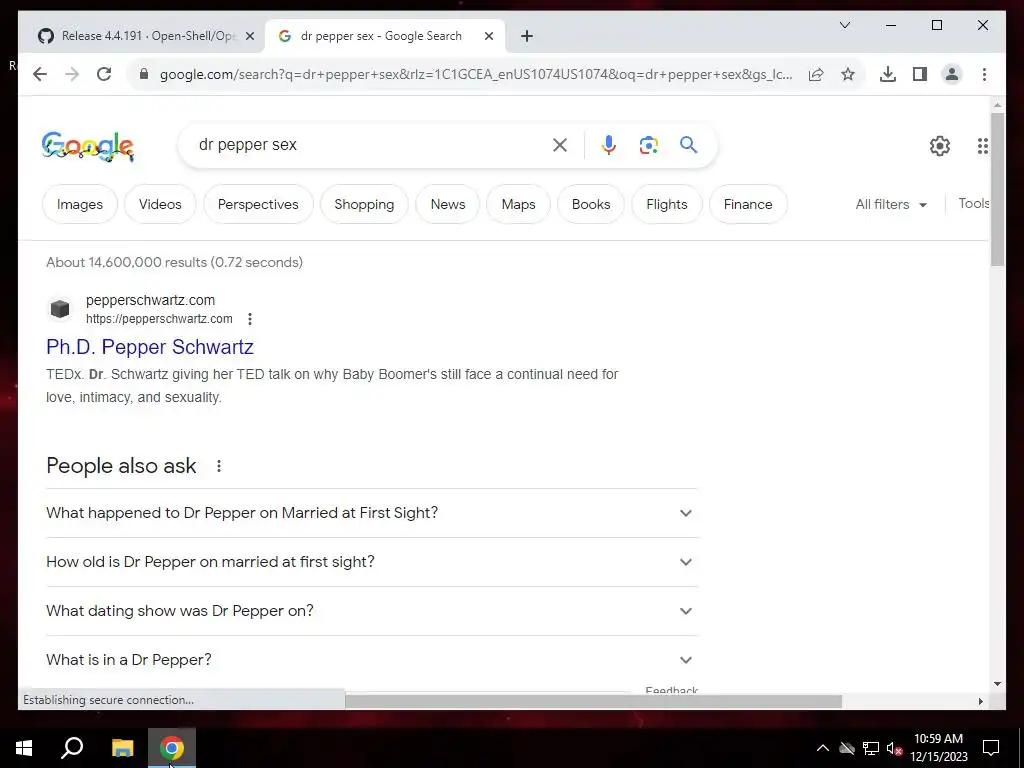
Task: Share this page icon in address bar
Action: pos(816,74)
